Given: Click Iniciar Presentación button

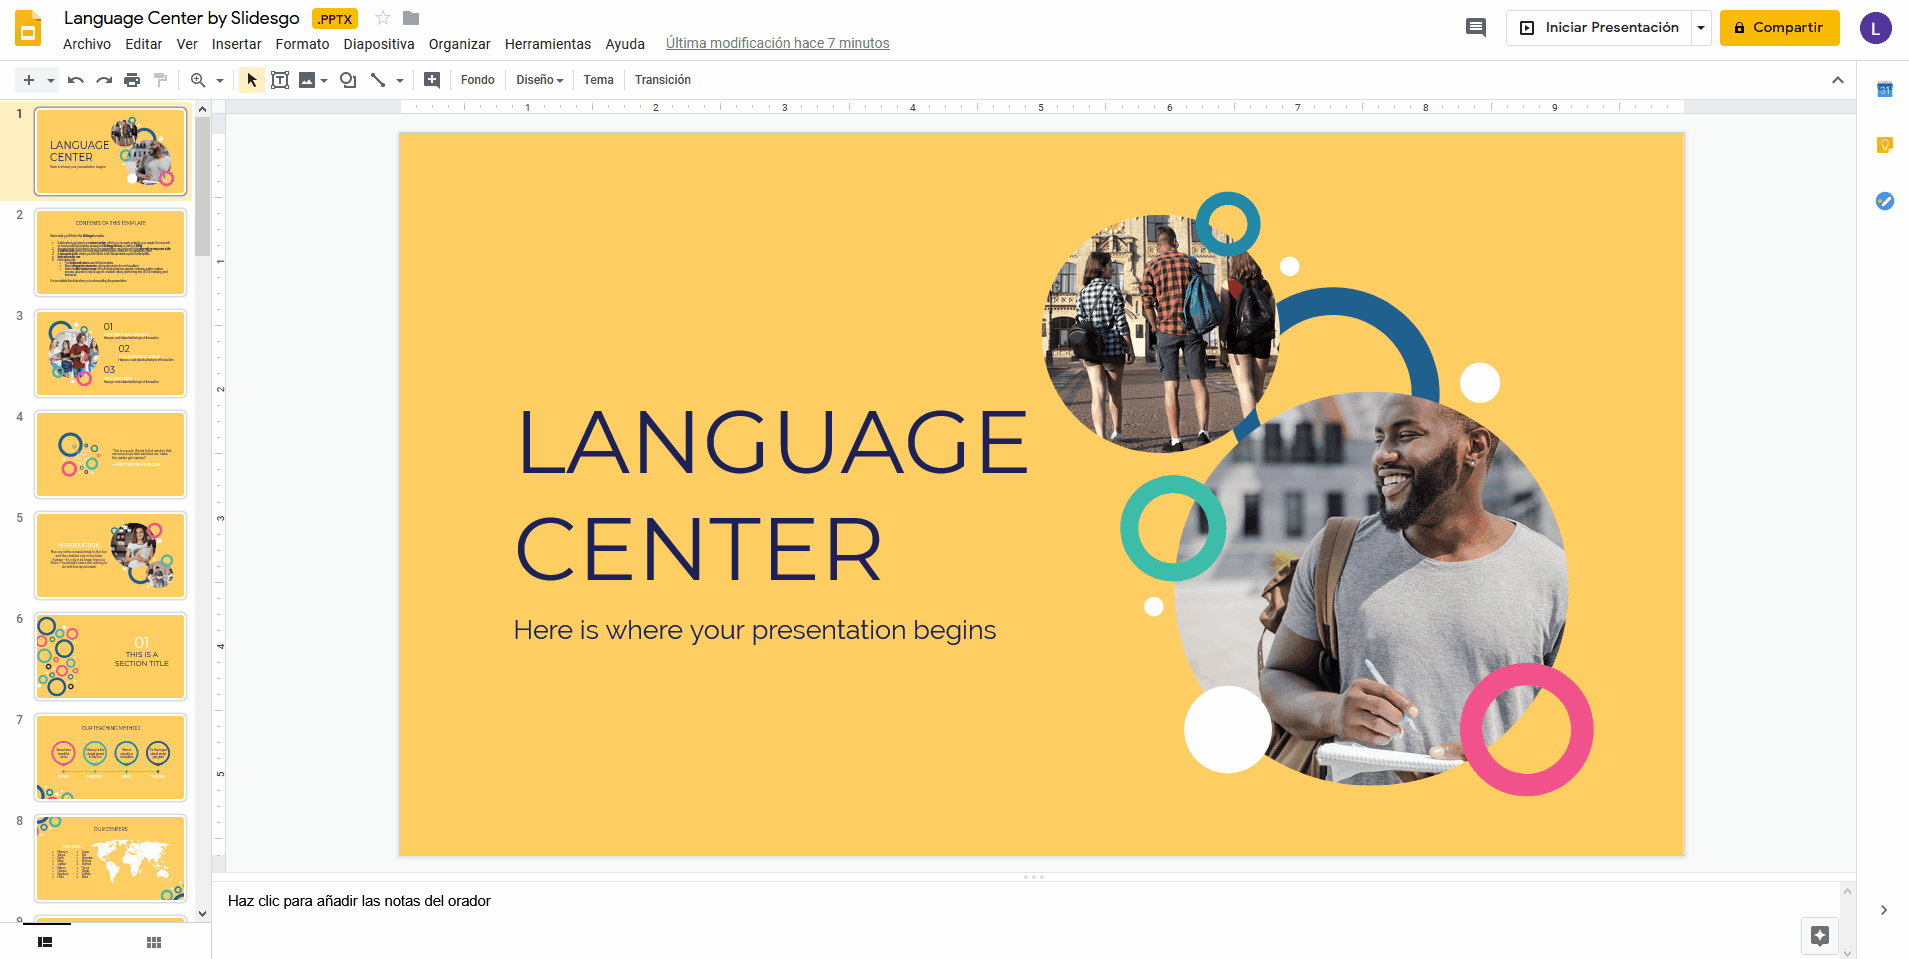Looking at the screenshot, I should [x=1599, y=28].
